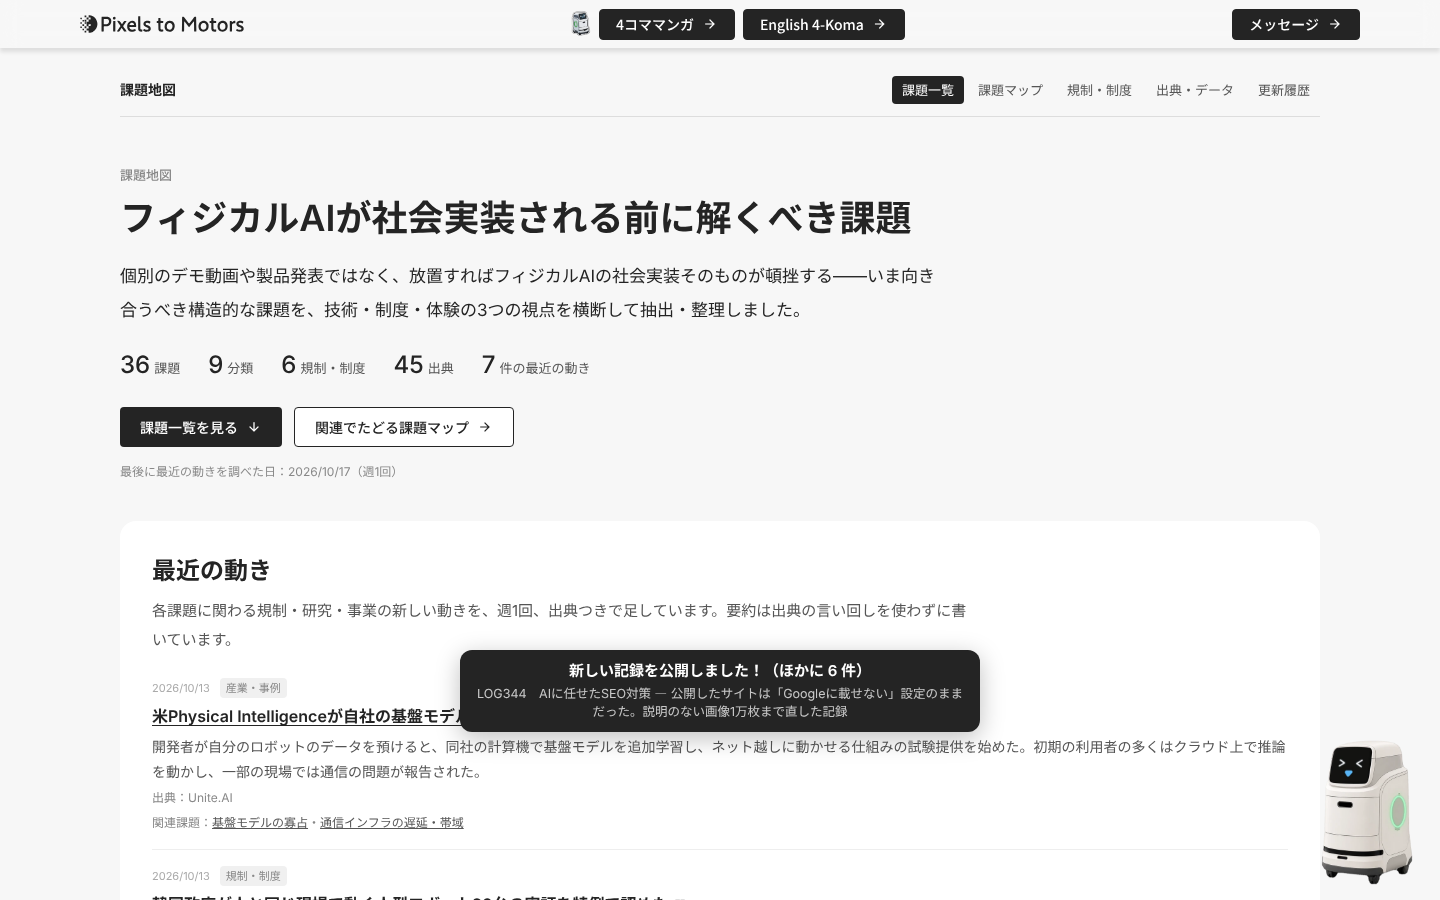
Task: Click 課題一覧を見る button
Action: [x=201, y=427]
